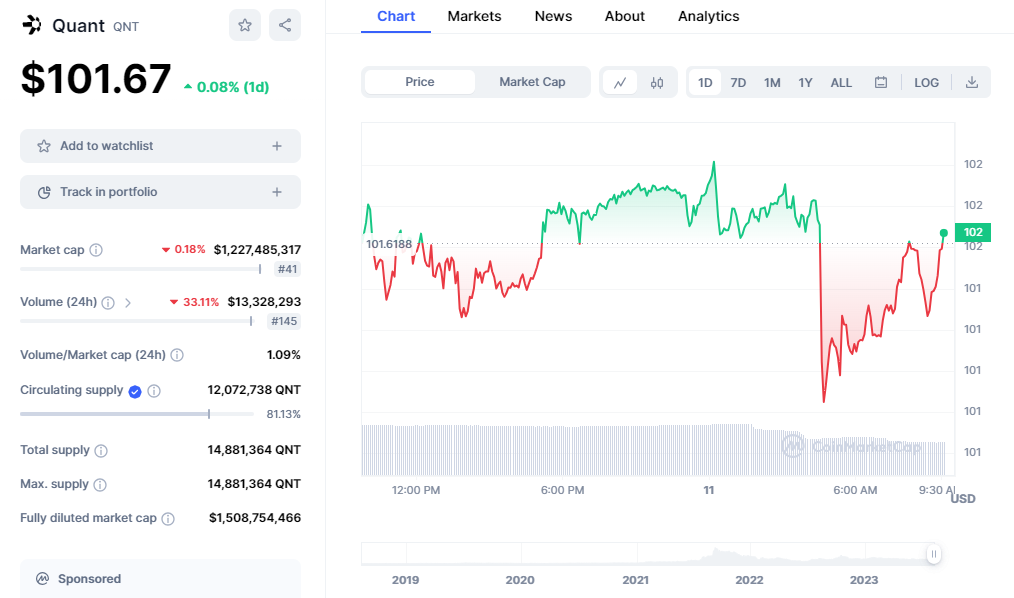Show Circulating supply info icon
This screenshot has width=1014, height=598.
click(x=154, y=390)
